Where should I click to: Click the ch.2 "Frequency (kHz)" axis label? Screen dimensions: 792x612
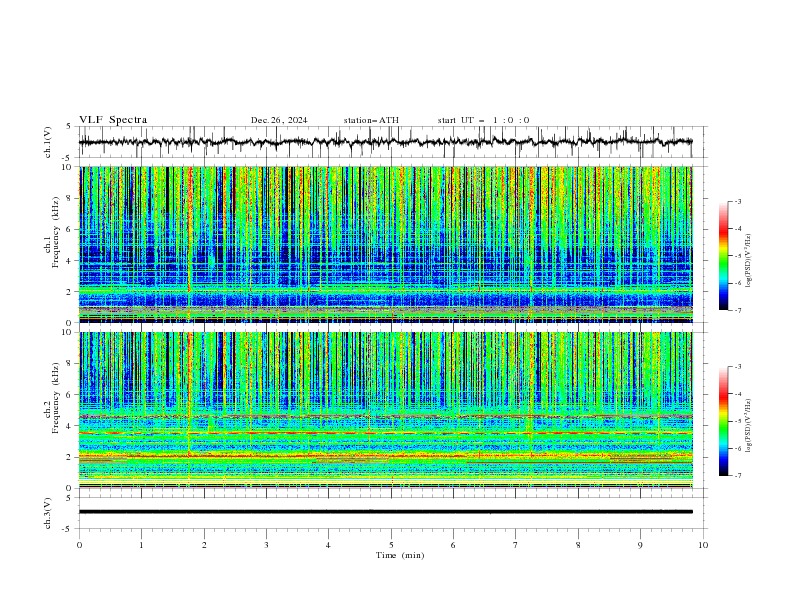[55, 398]
